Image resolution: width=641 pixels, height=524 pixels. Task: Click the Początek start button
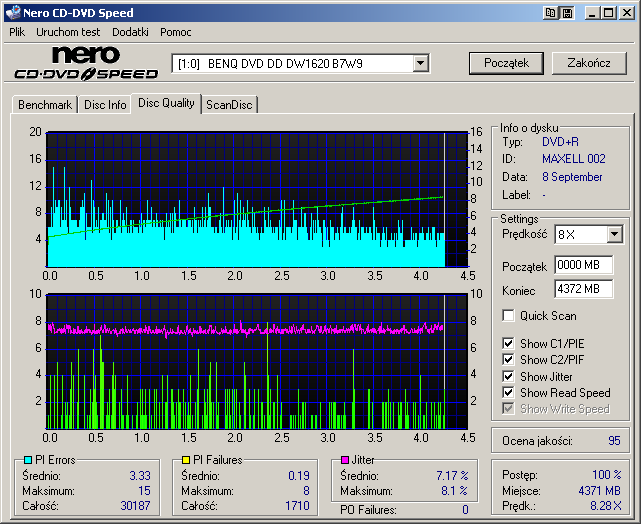[506, 63]
